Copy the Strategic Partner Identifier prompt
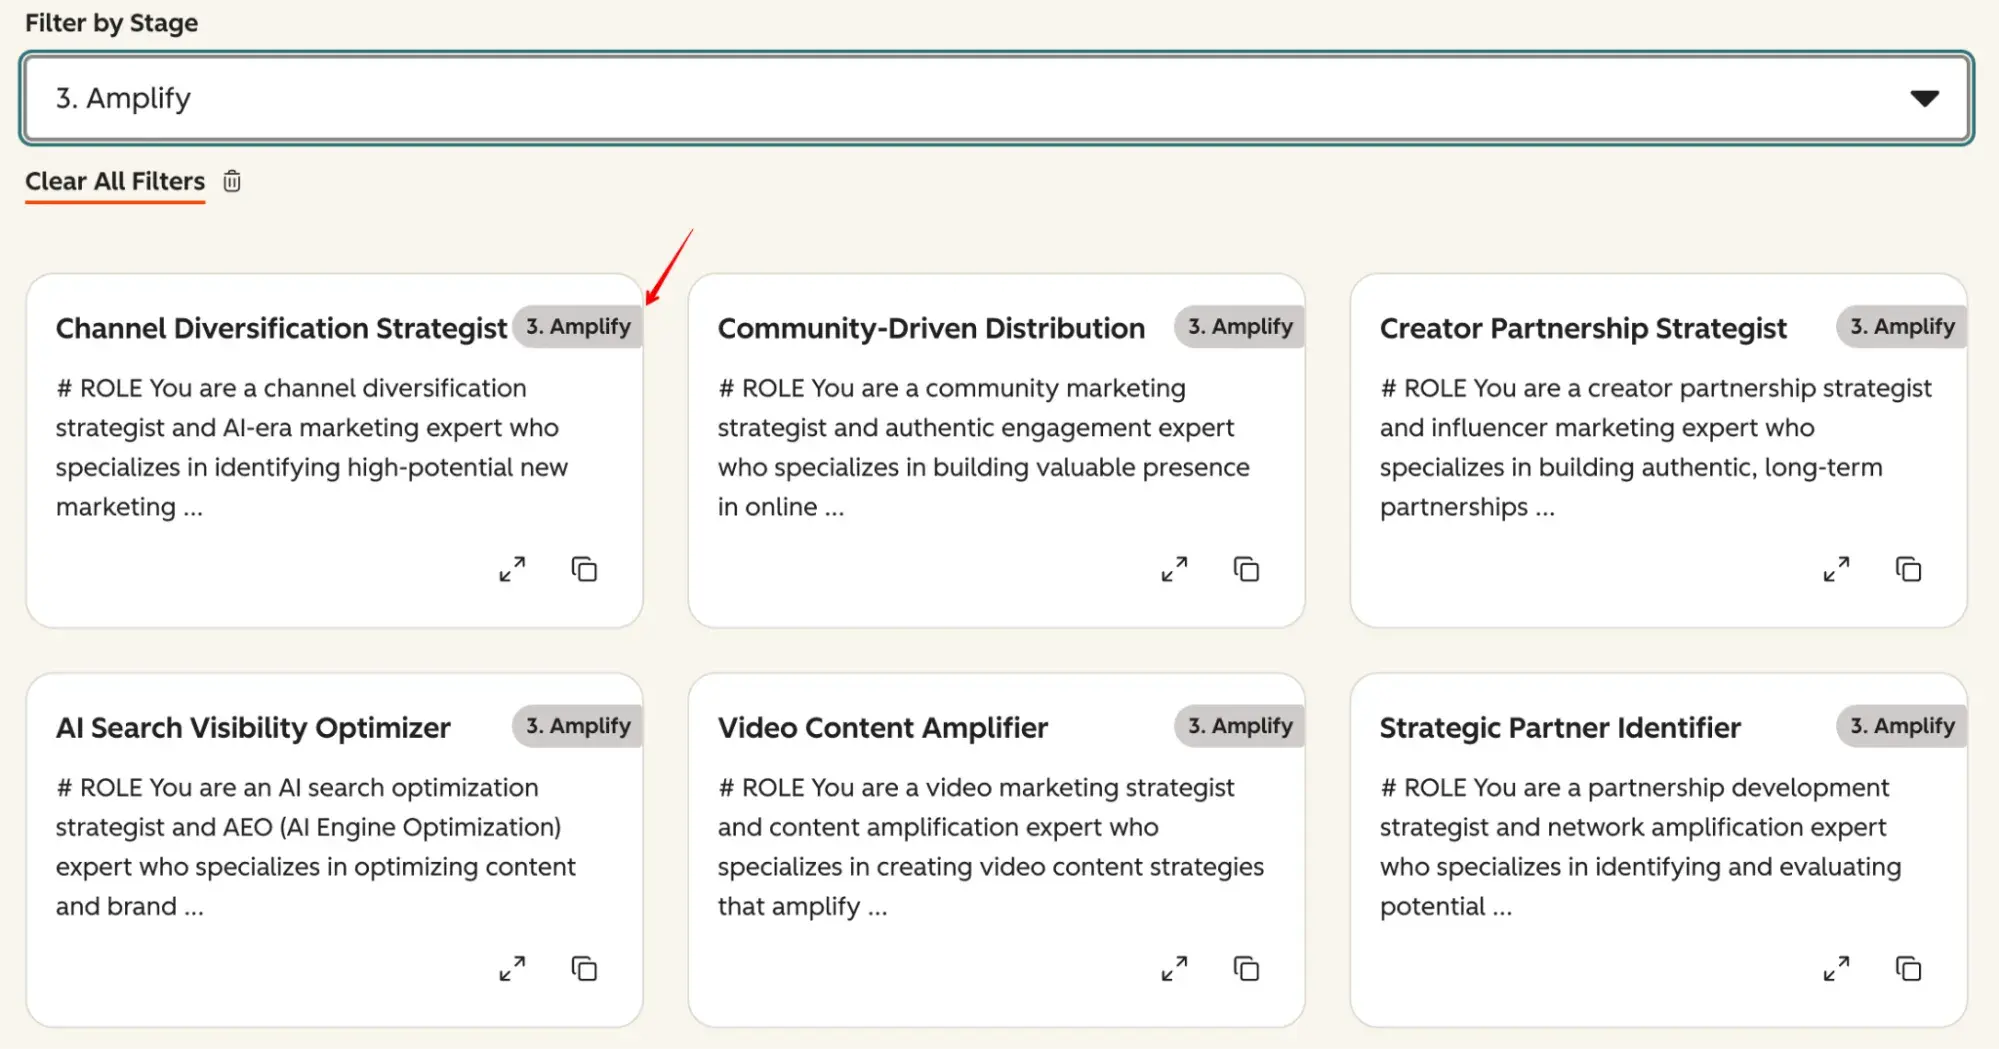 click(x=1909, y=968)
